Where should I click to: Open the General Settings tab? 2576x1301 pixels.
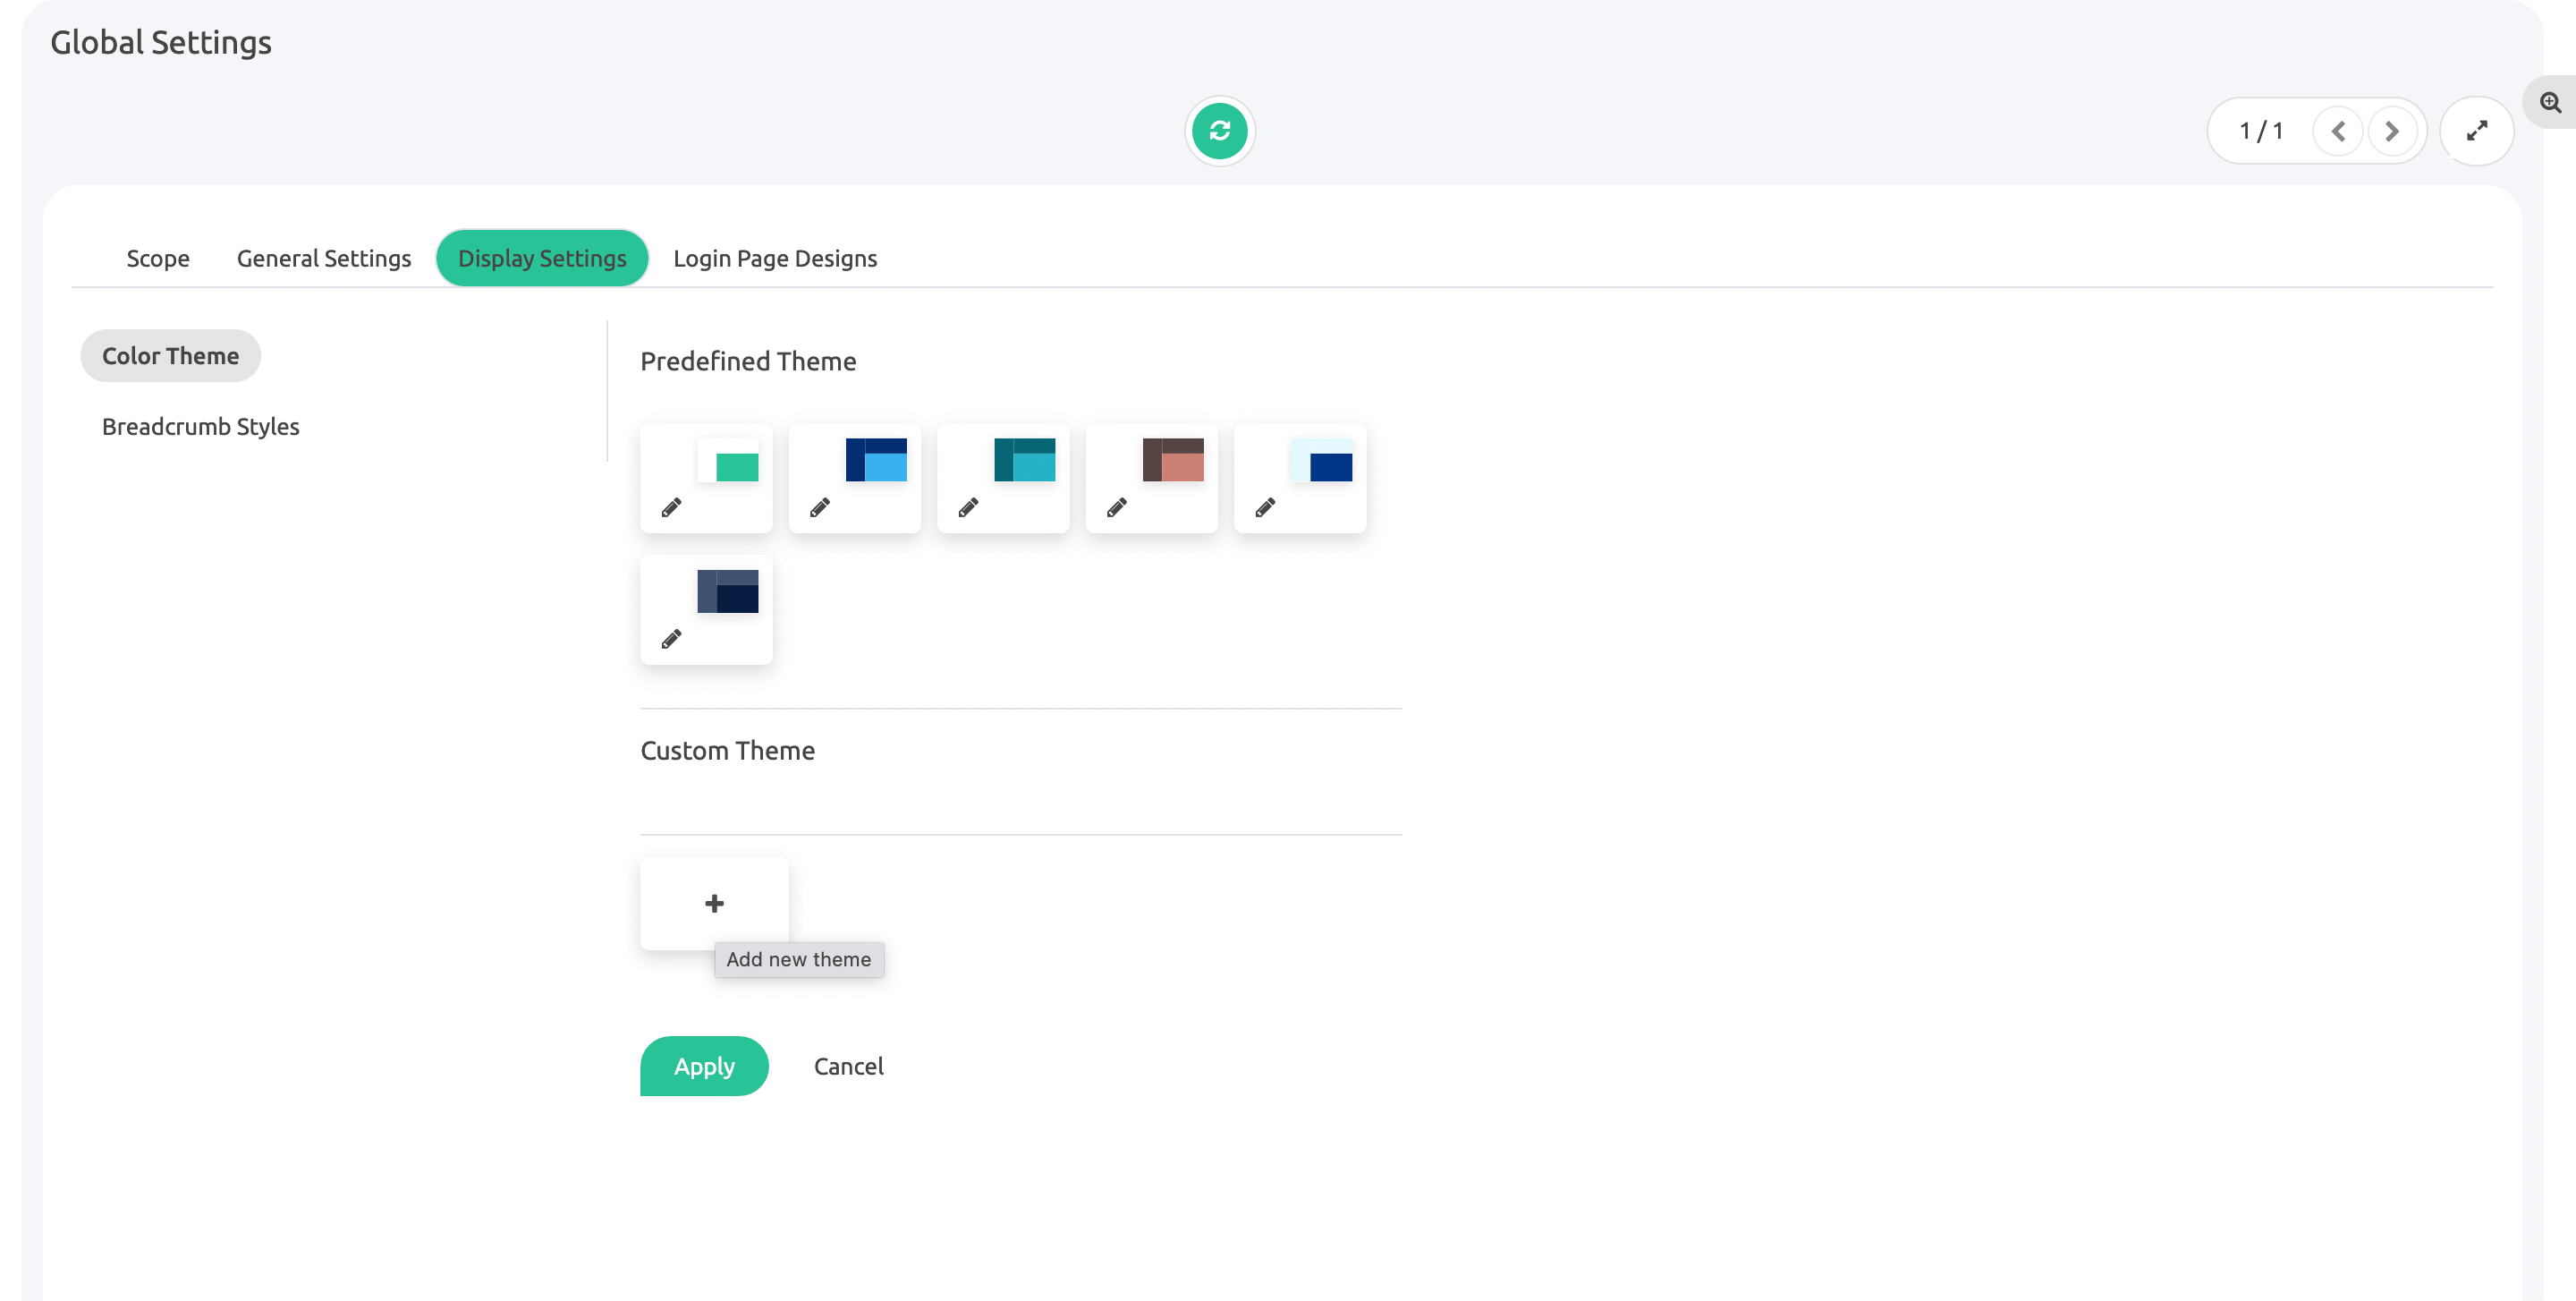324,258
